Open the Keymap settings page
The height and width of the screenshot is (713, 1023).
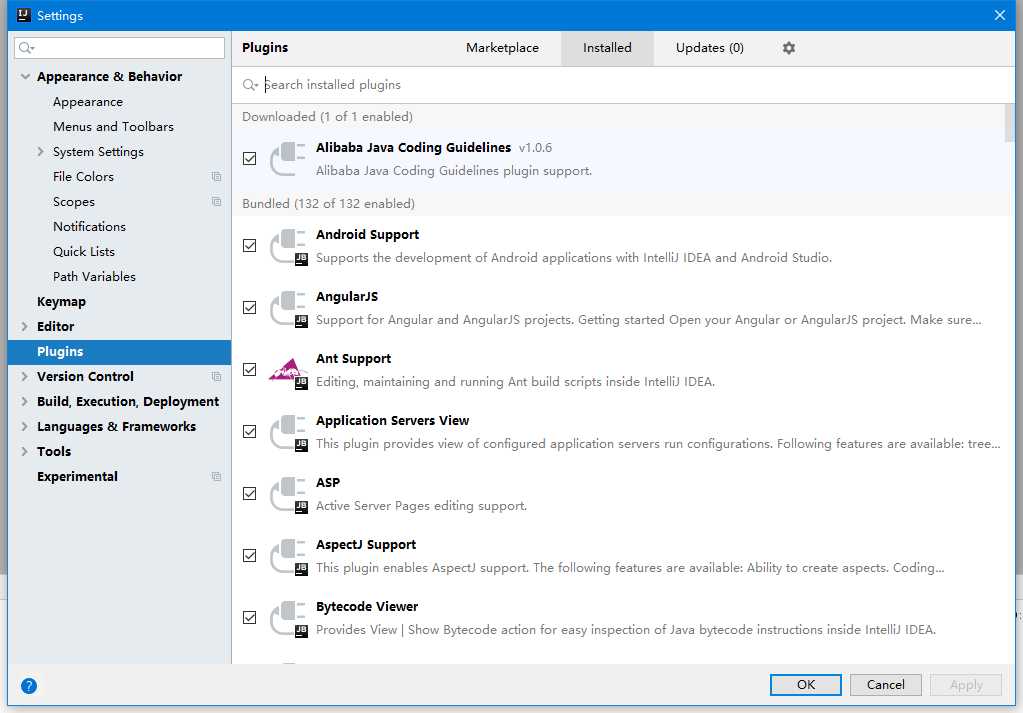[61, 302]
